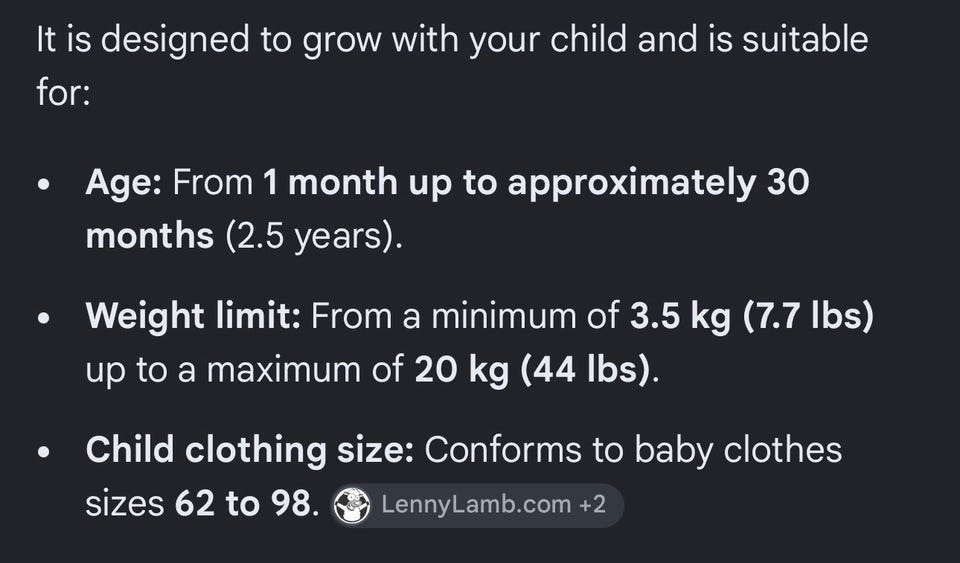Click the bold 'Age:' label
The image size is (960, 563).
(x=124, y=182)
